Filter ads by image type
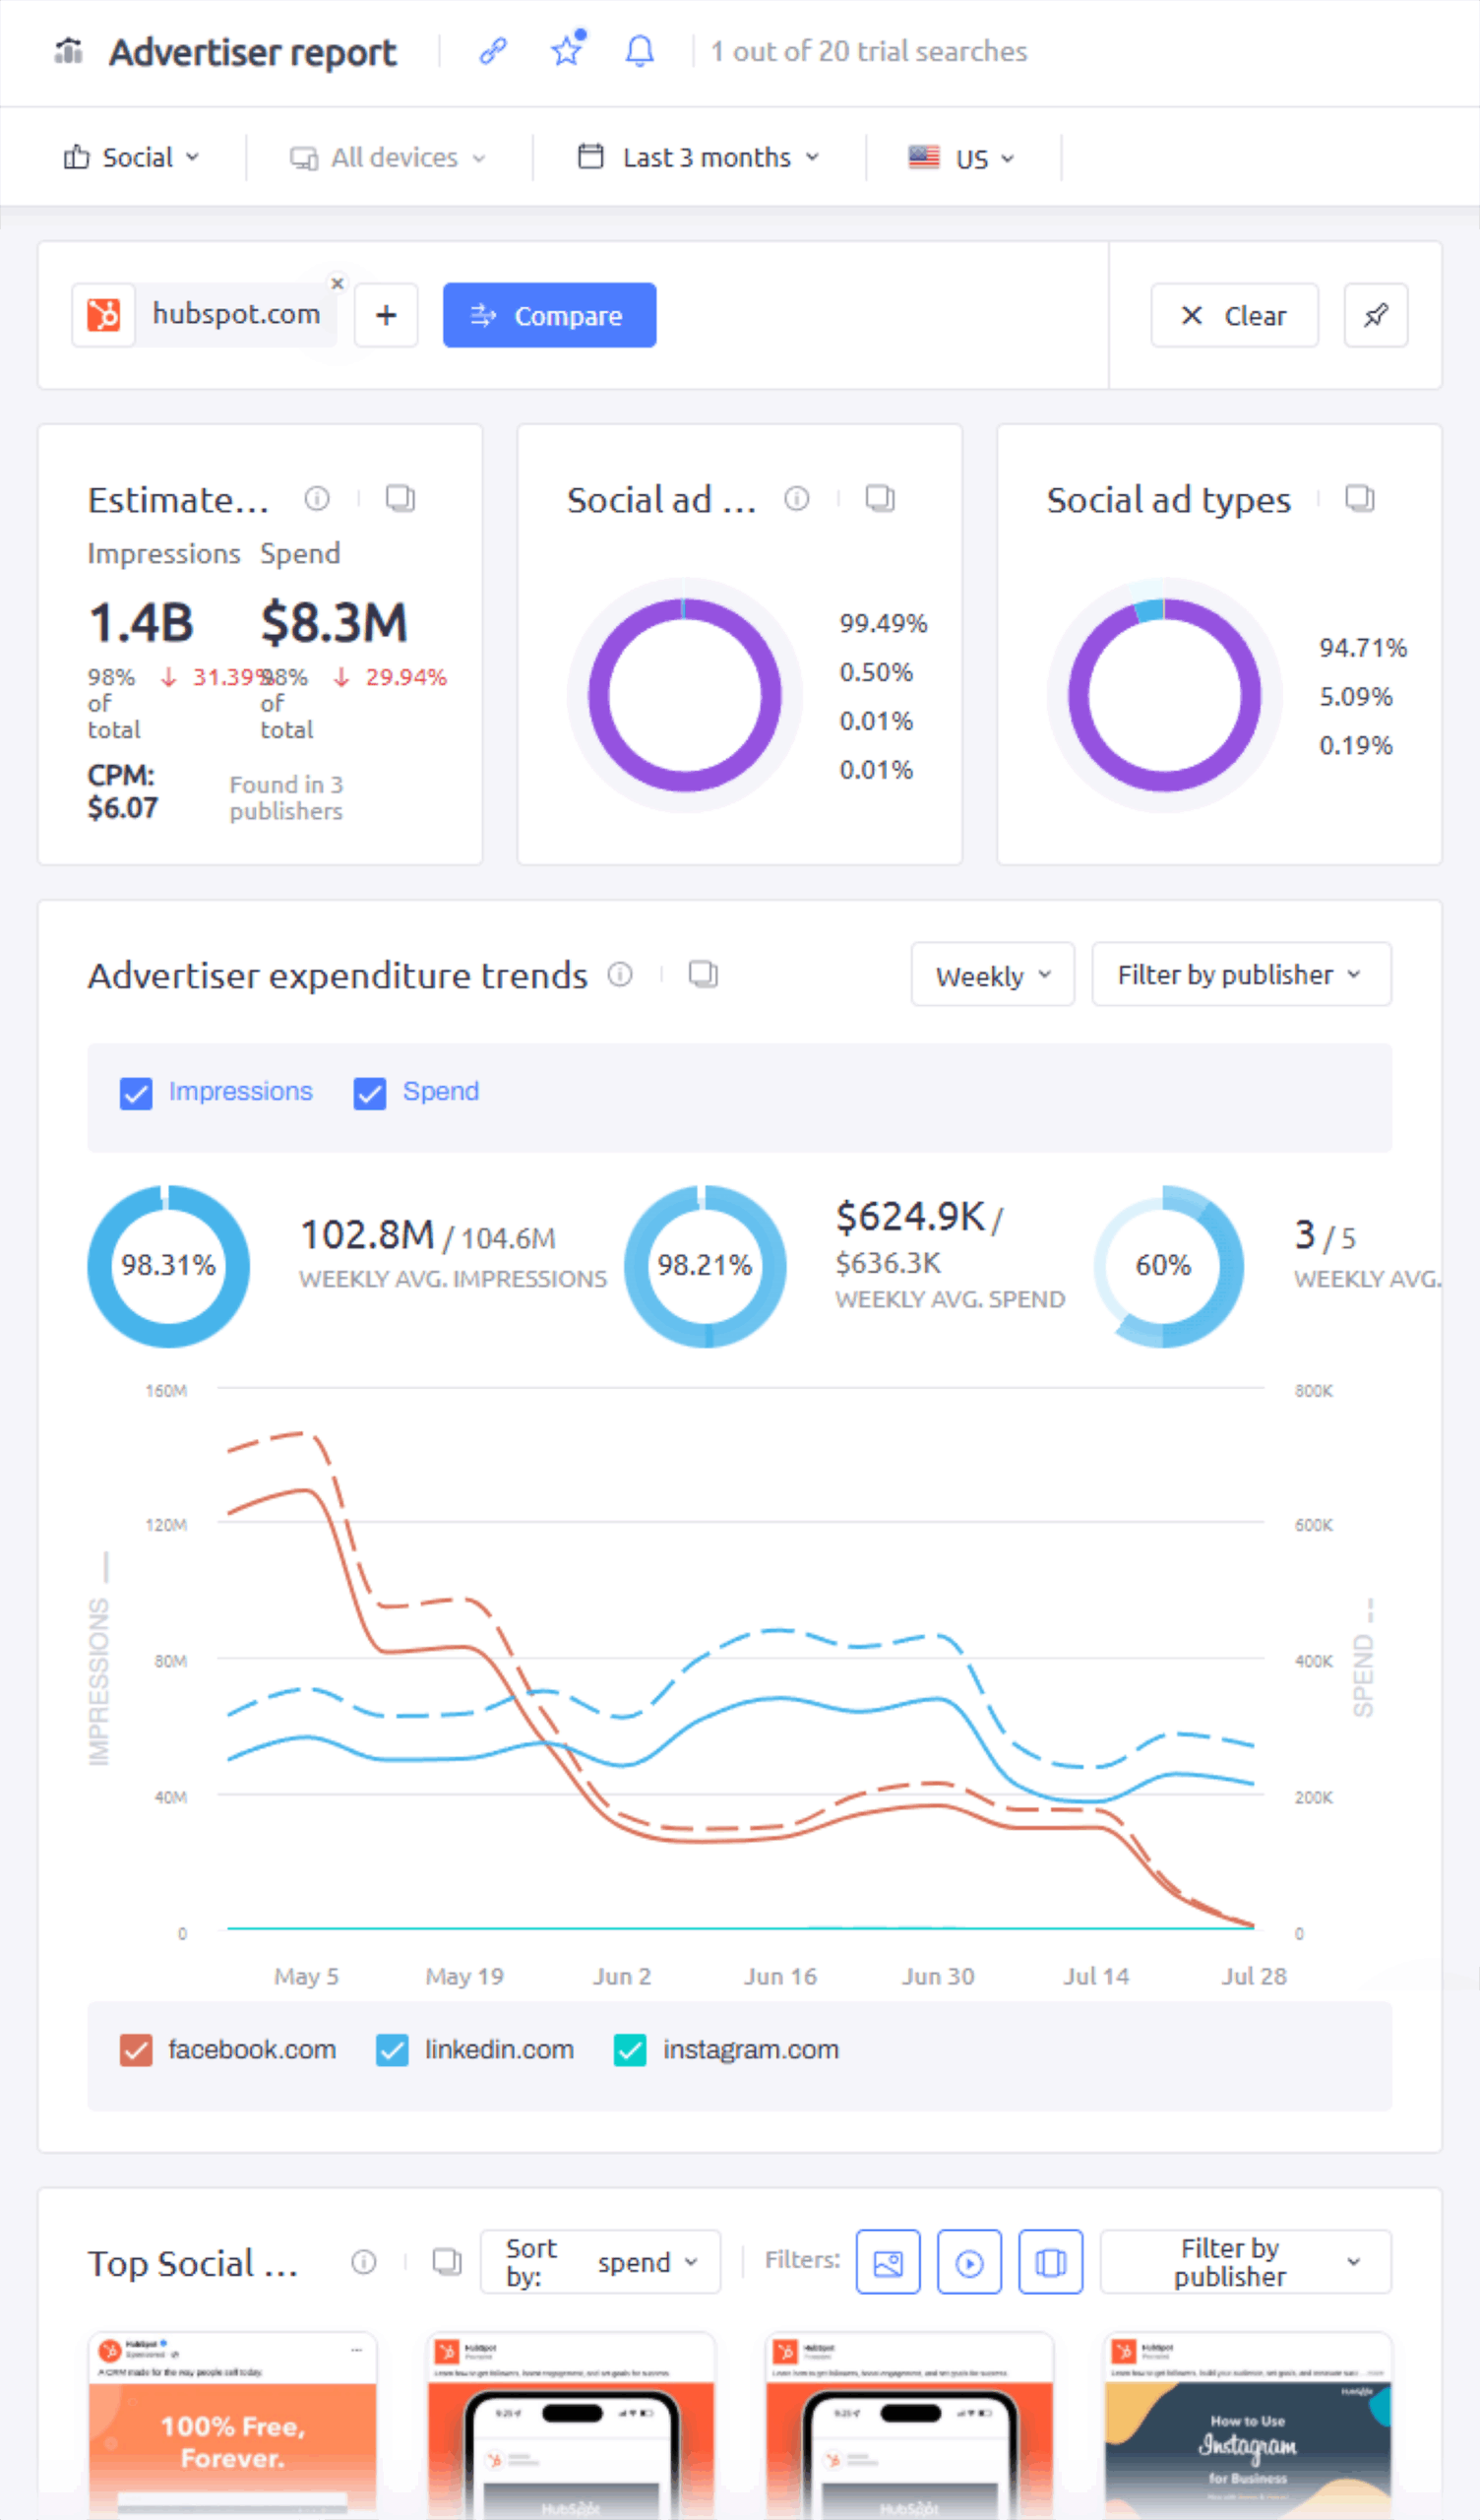This screenshot has height=2520, width=1480. pos(888,2262)
